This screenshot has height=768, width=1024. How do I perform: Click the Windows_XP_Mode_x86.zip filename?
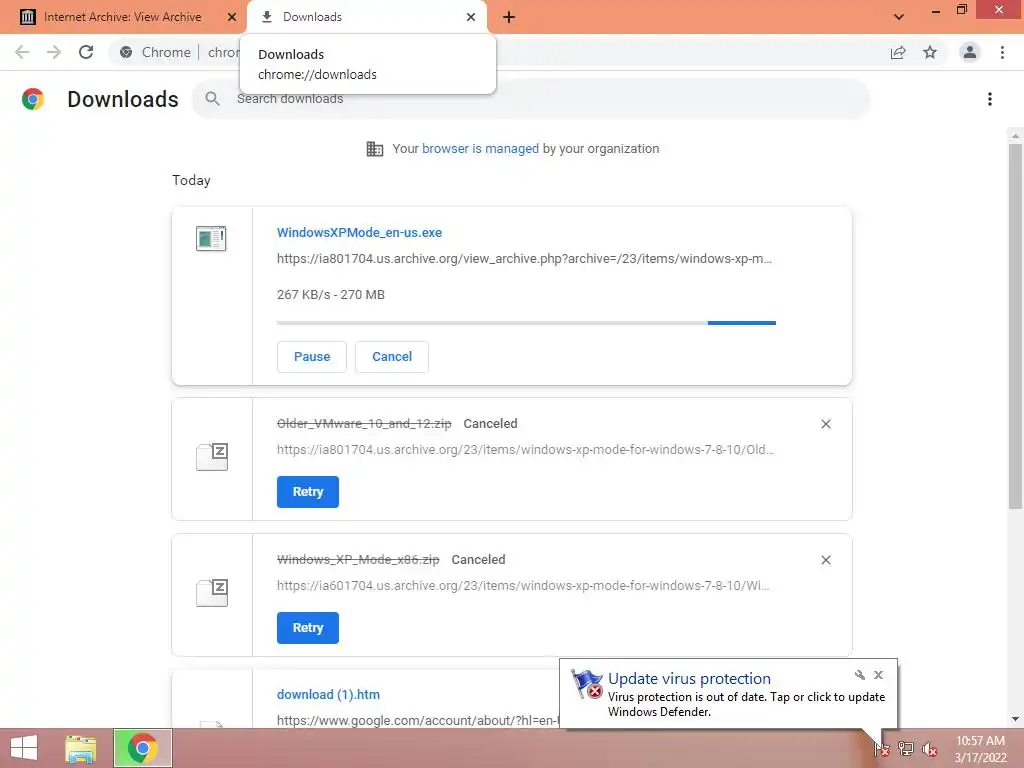(x=358, y=560)
